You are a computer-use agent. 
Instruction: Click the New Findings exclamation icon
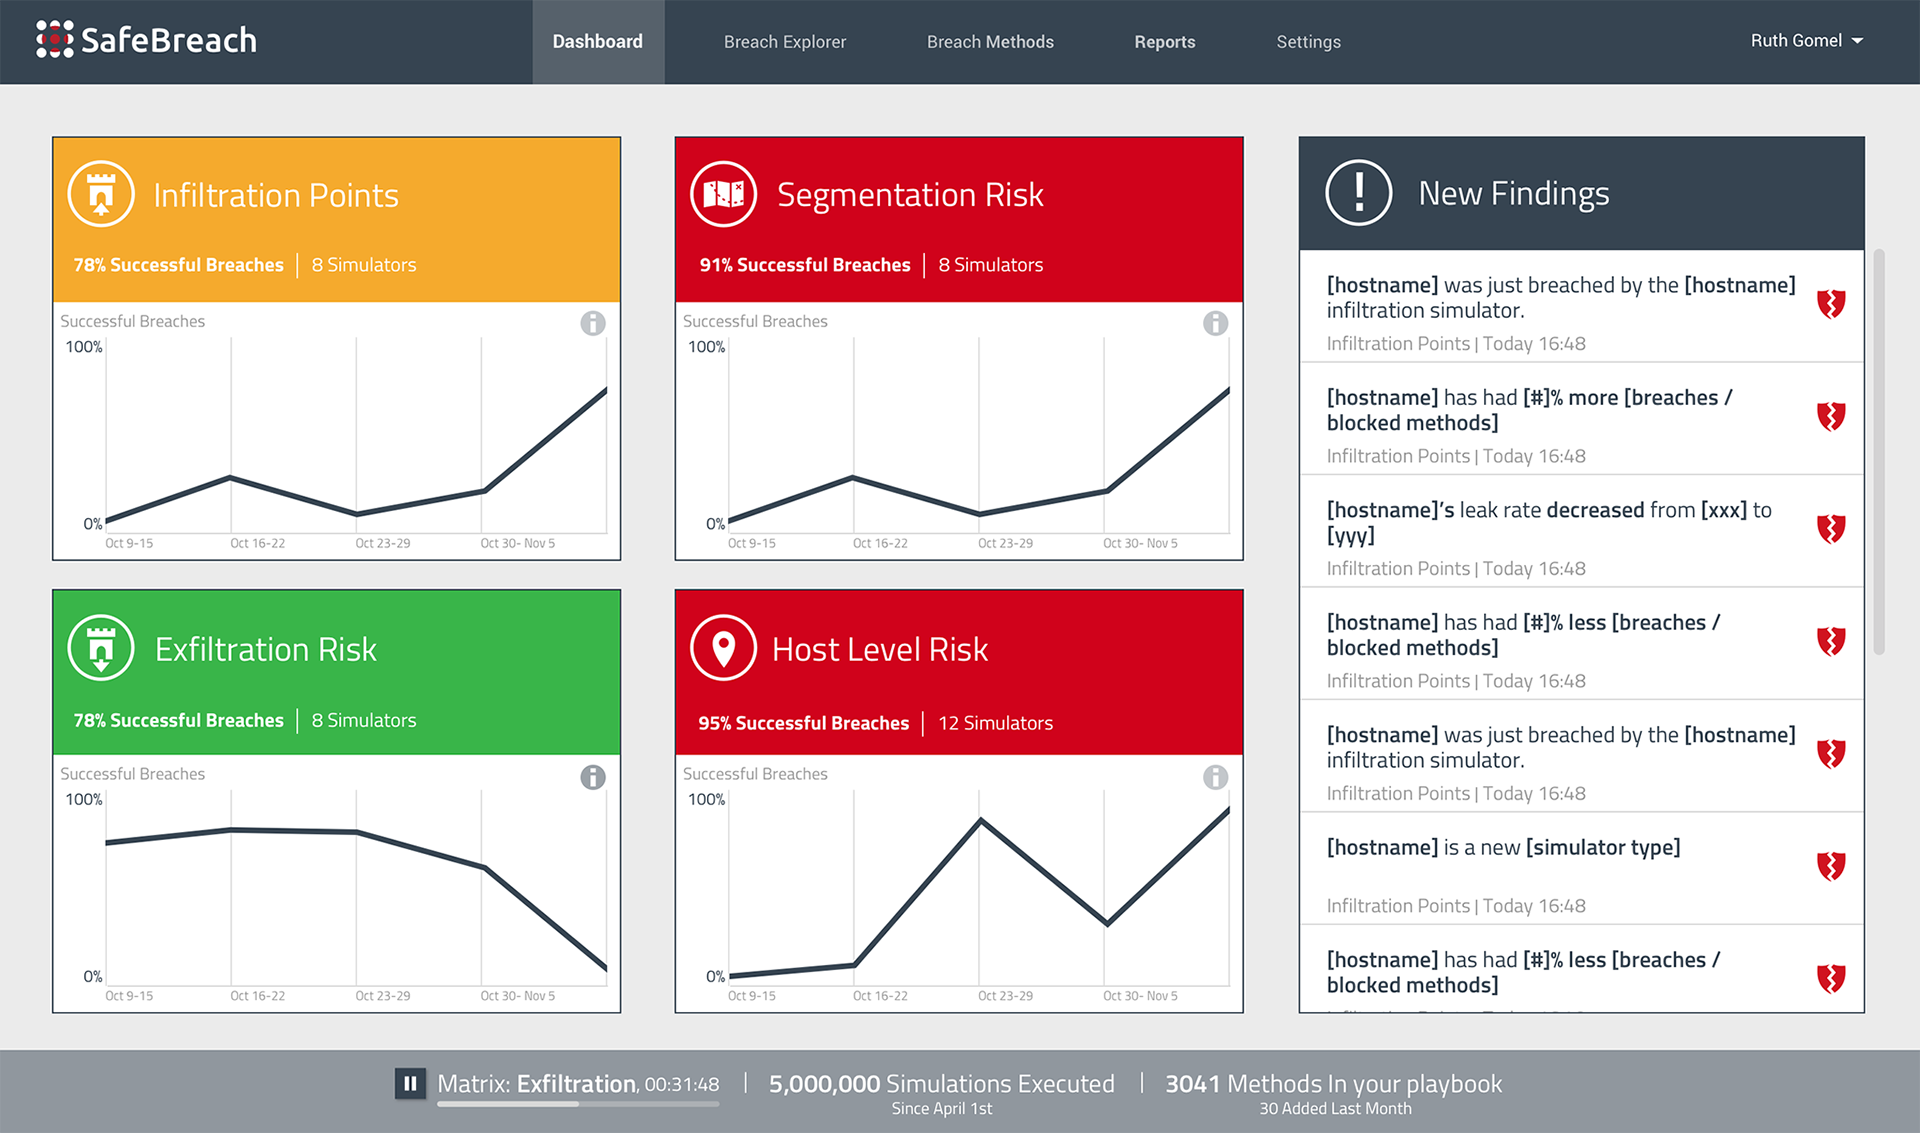[x=1358, y=192]
